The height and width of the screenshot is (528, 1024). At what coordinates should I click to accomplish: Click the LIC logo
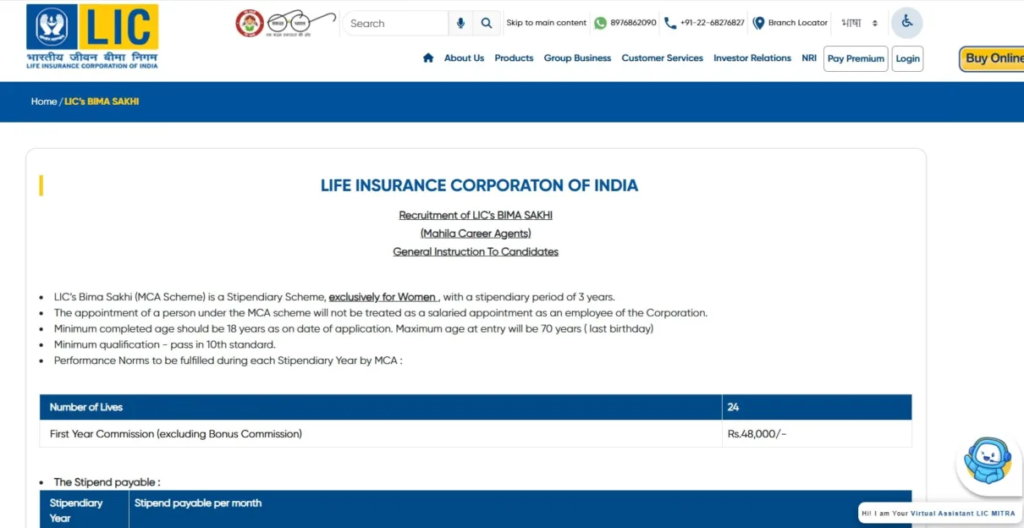tap(92, 36)
